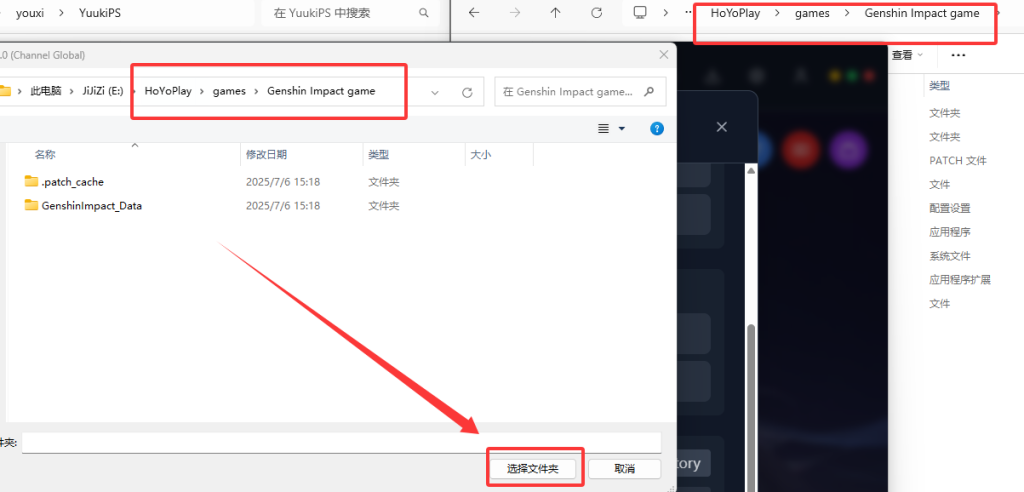Image resolution: width=1024 pixels, height=492 pixels.
Task: Open the view options list icon
Action: (603, 129)
